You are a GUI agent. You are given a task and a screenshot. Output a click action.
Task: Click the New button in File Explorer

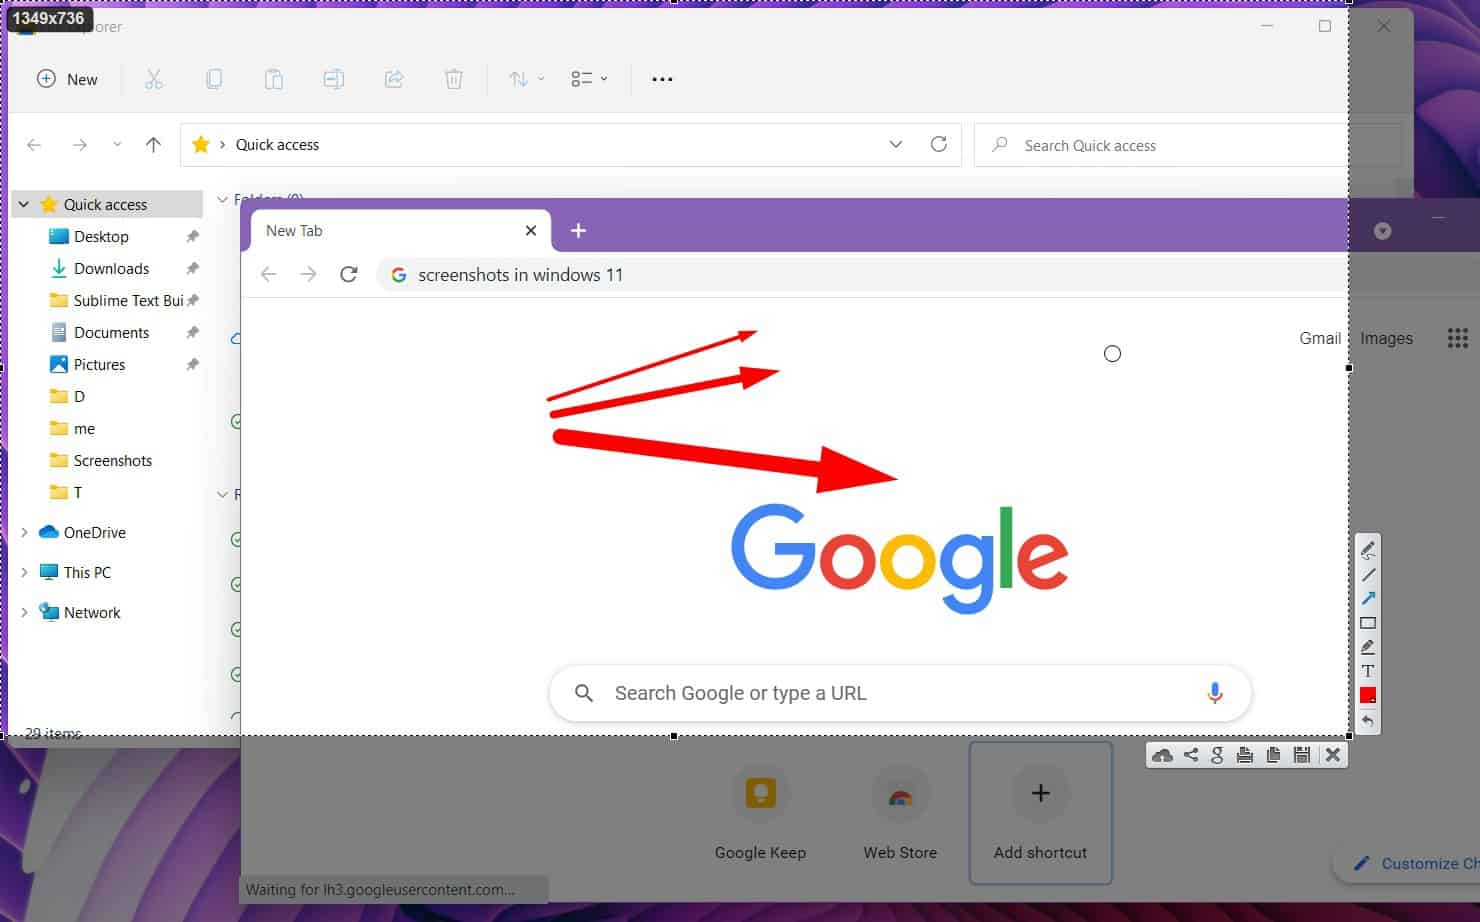pos(68,80)
